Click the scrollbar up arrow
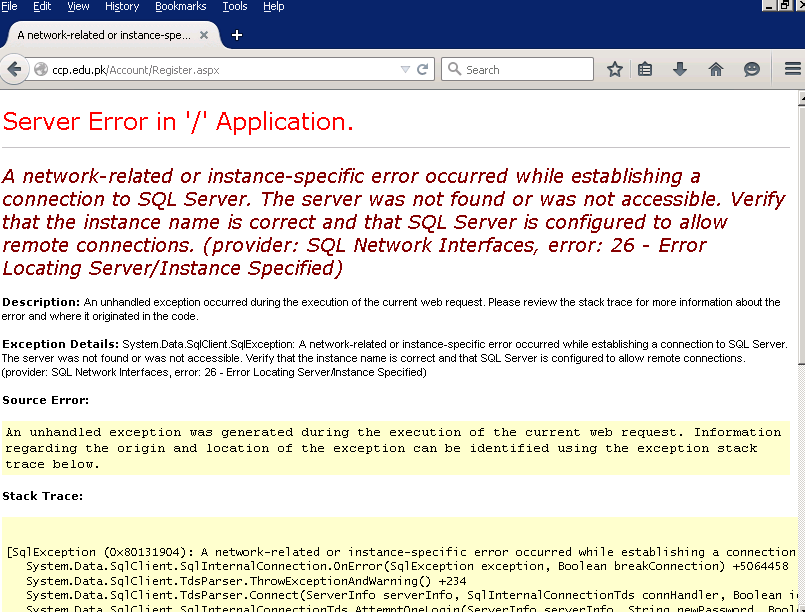The height and width of the screenshot is (612, 805). [x=801, y=98]
